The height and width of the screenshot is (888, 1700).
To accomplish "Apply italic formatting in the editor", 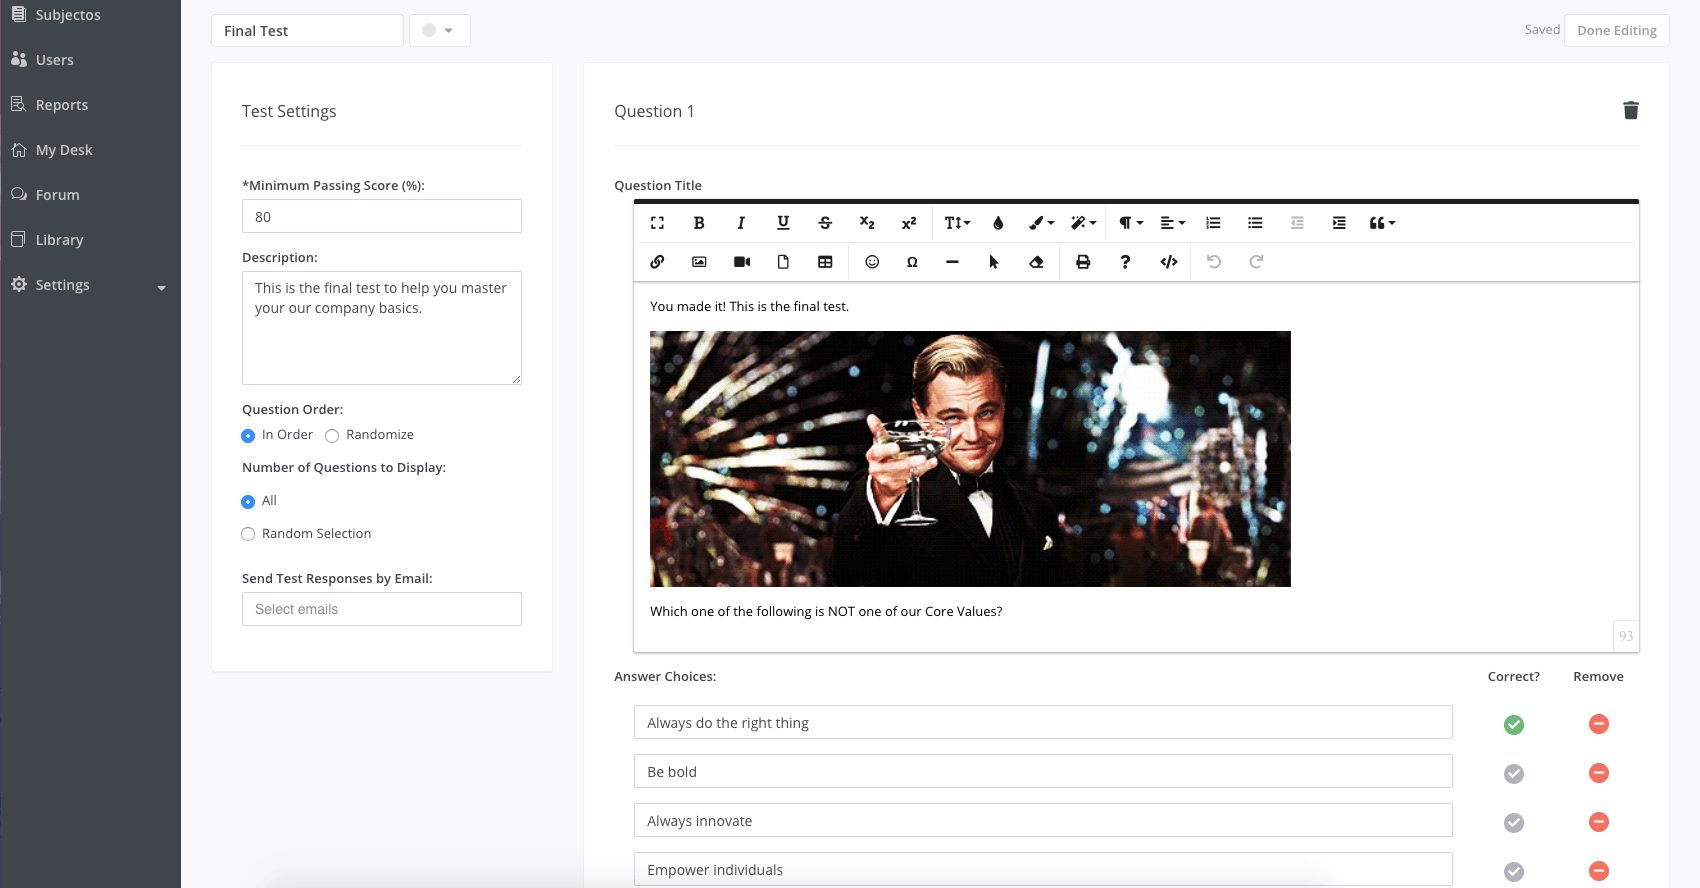I will click(x=741, y=223).
